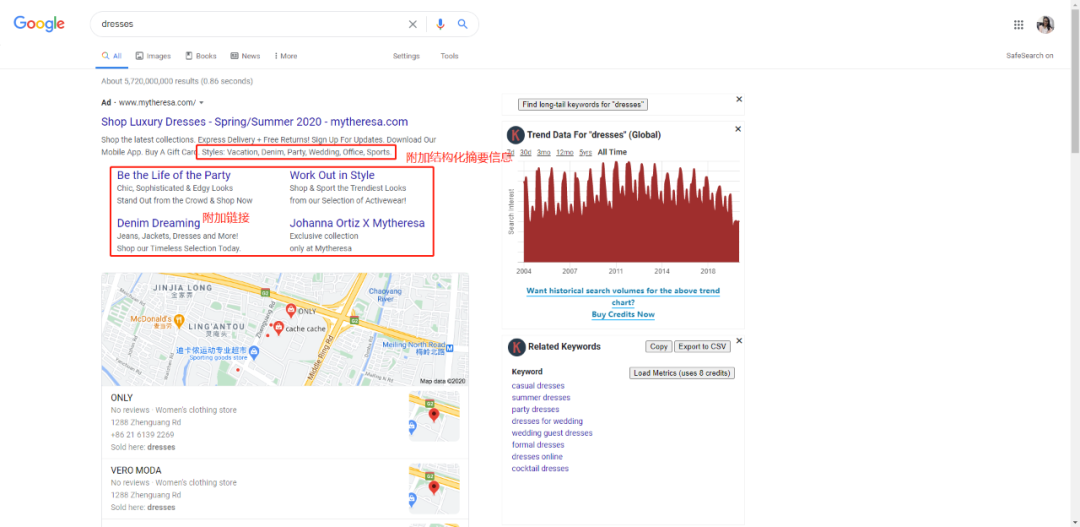Open ONLY listing map thumbnail
The image size is (1080, 527).
pos(434,417)
